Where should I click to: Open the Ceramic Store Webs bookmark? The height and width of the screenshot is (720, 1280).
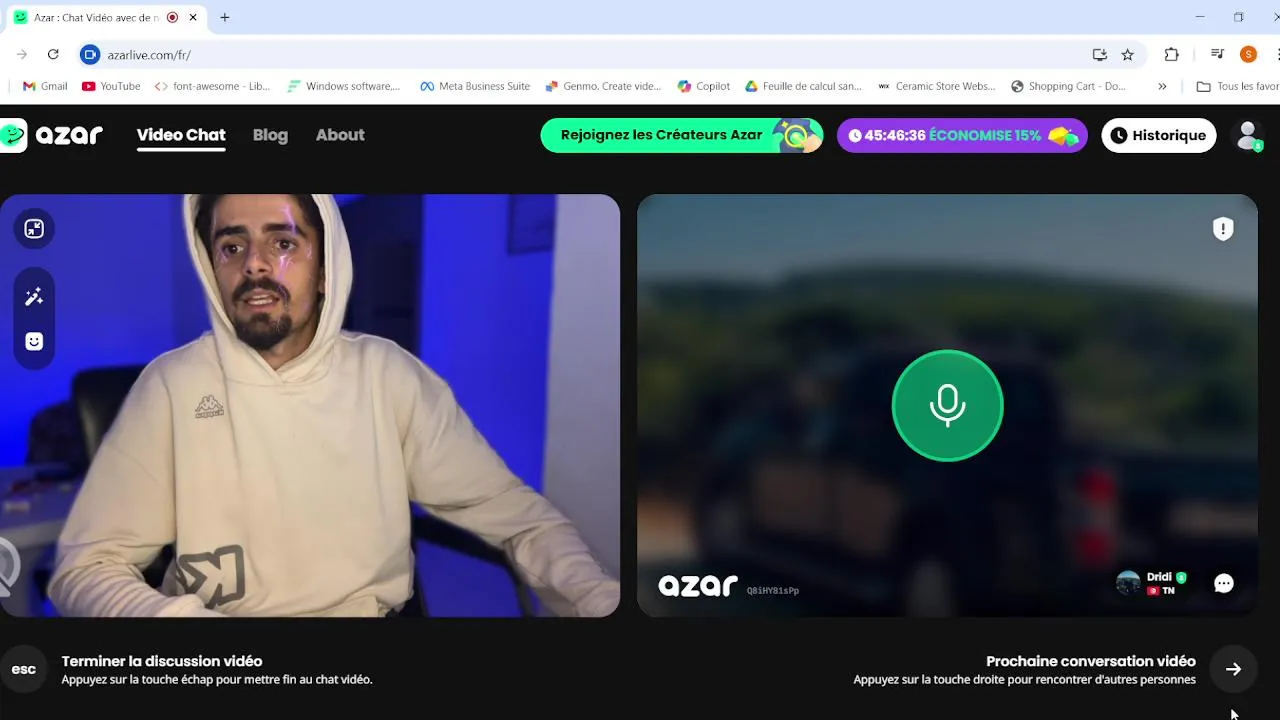point(936,86)
